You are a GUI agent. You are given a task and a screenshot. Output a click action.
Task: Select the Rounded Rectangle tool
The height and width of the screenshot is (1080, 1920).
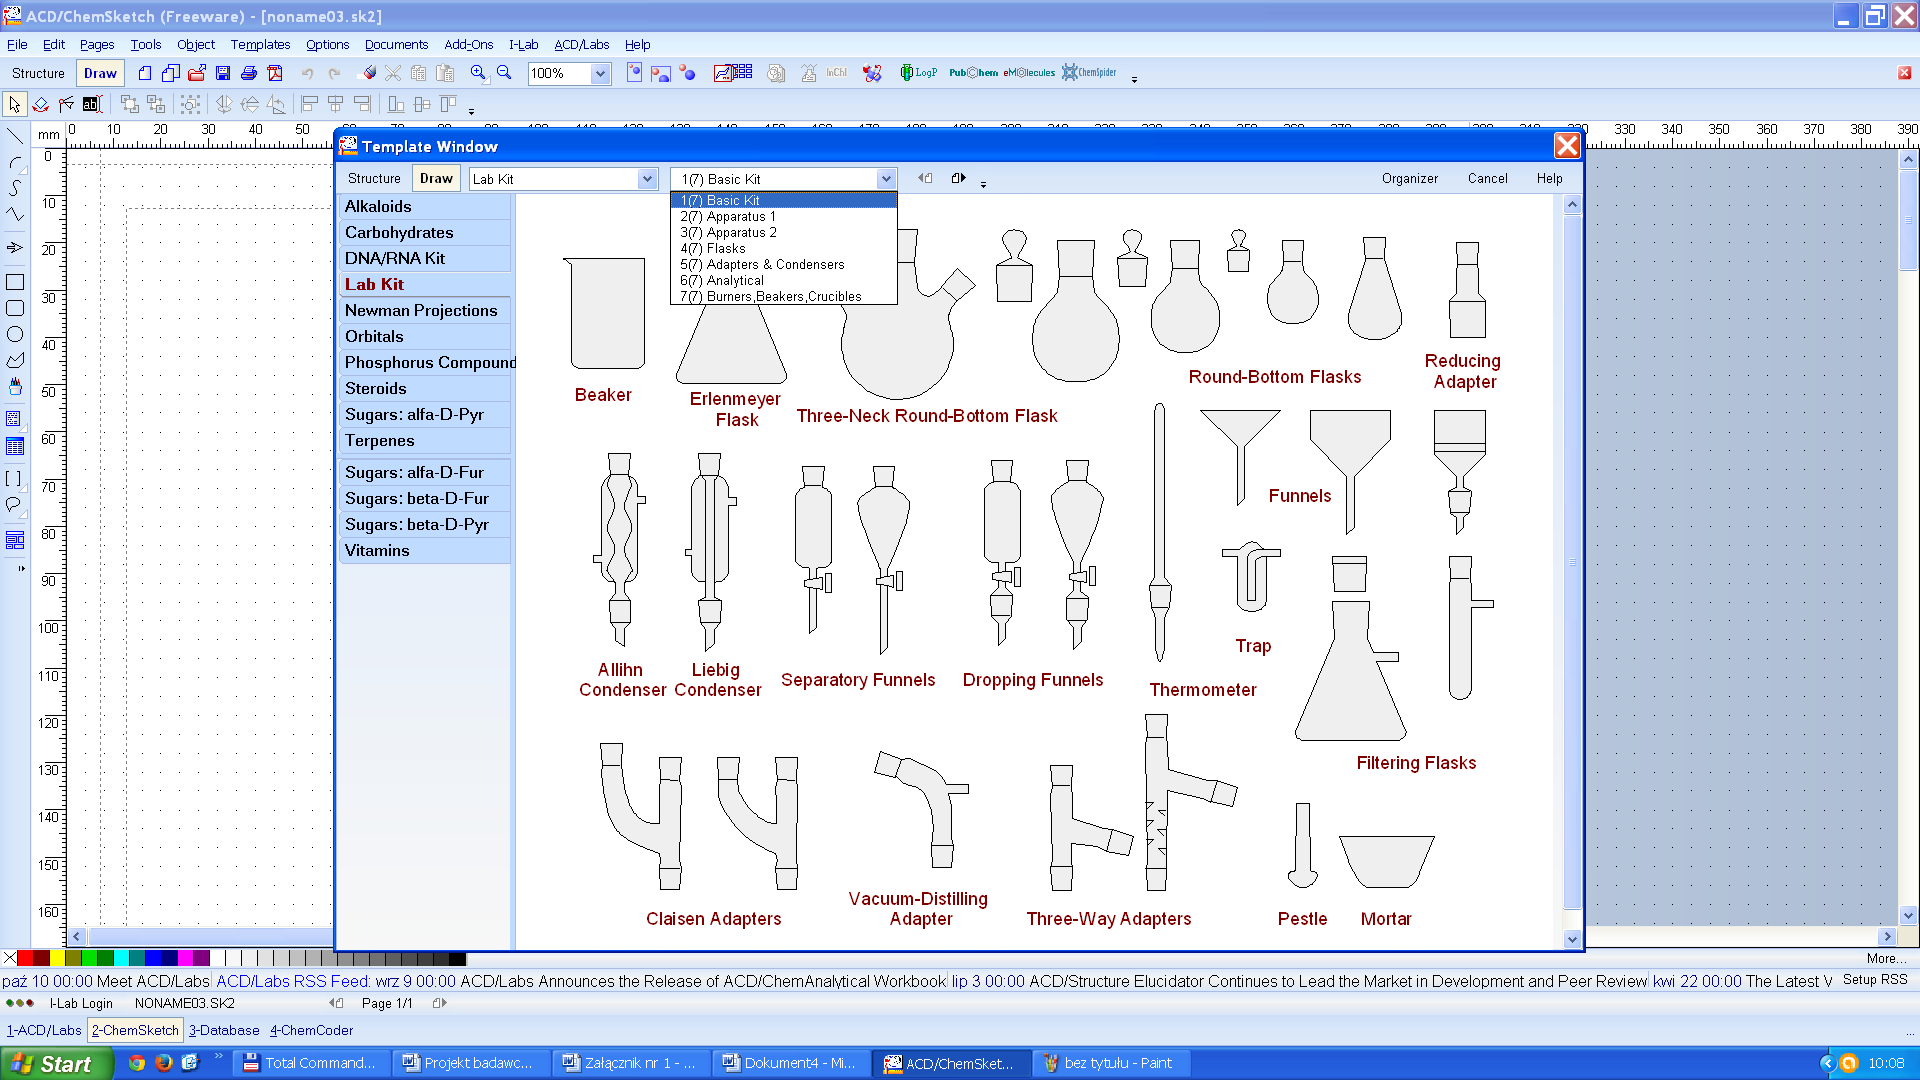pos(15,308)
